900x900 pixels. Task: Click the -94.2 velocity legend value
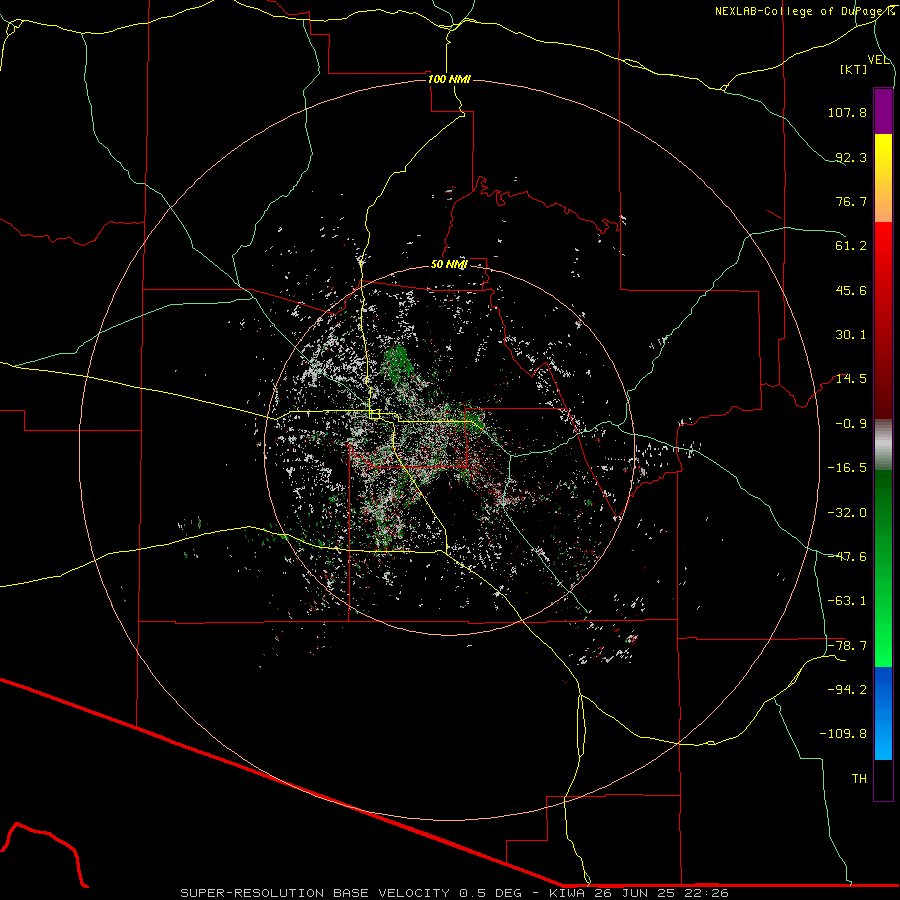847,690
